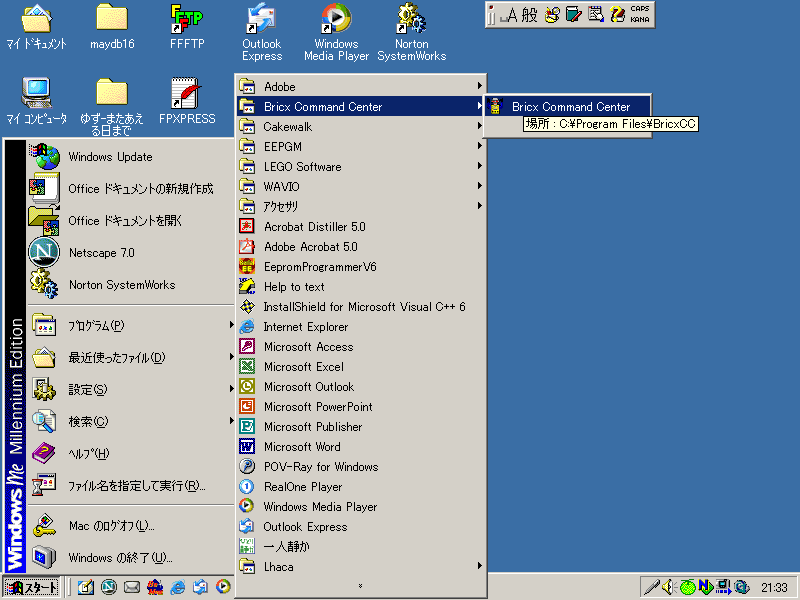
Task: Click the Norton tray icon
Action: pyautogui.click(x=705, y=587)
